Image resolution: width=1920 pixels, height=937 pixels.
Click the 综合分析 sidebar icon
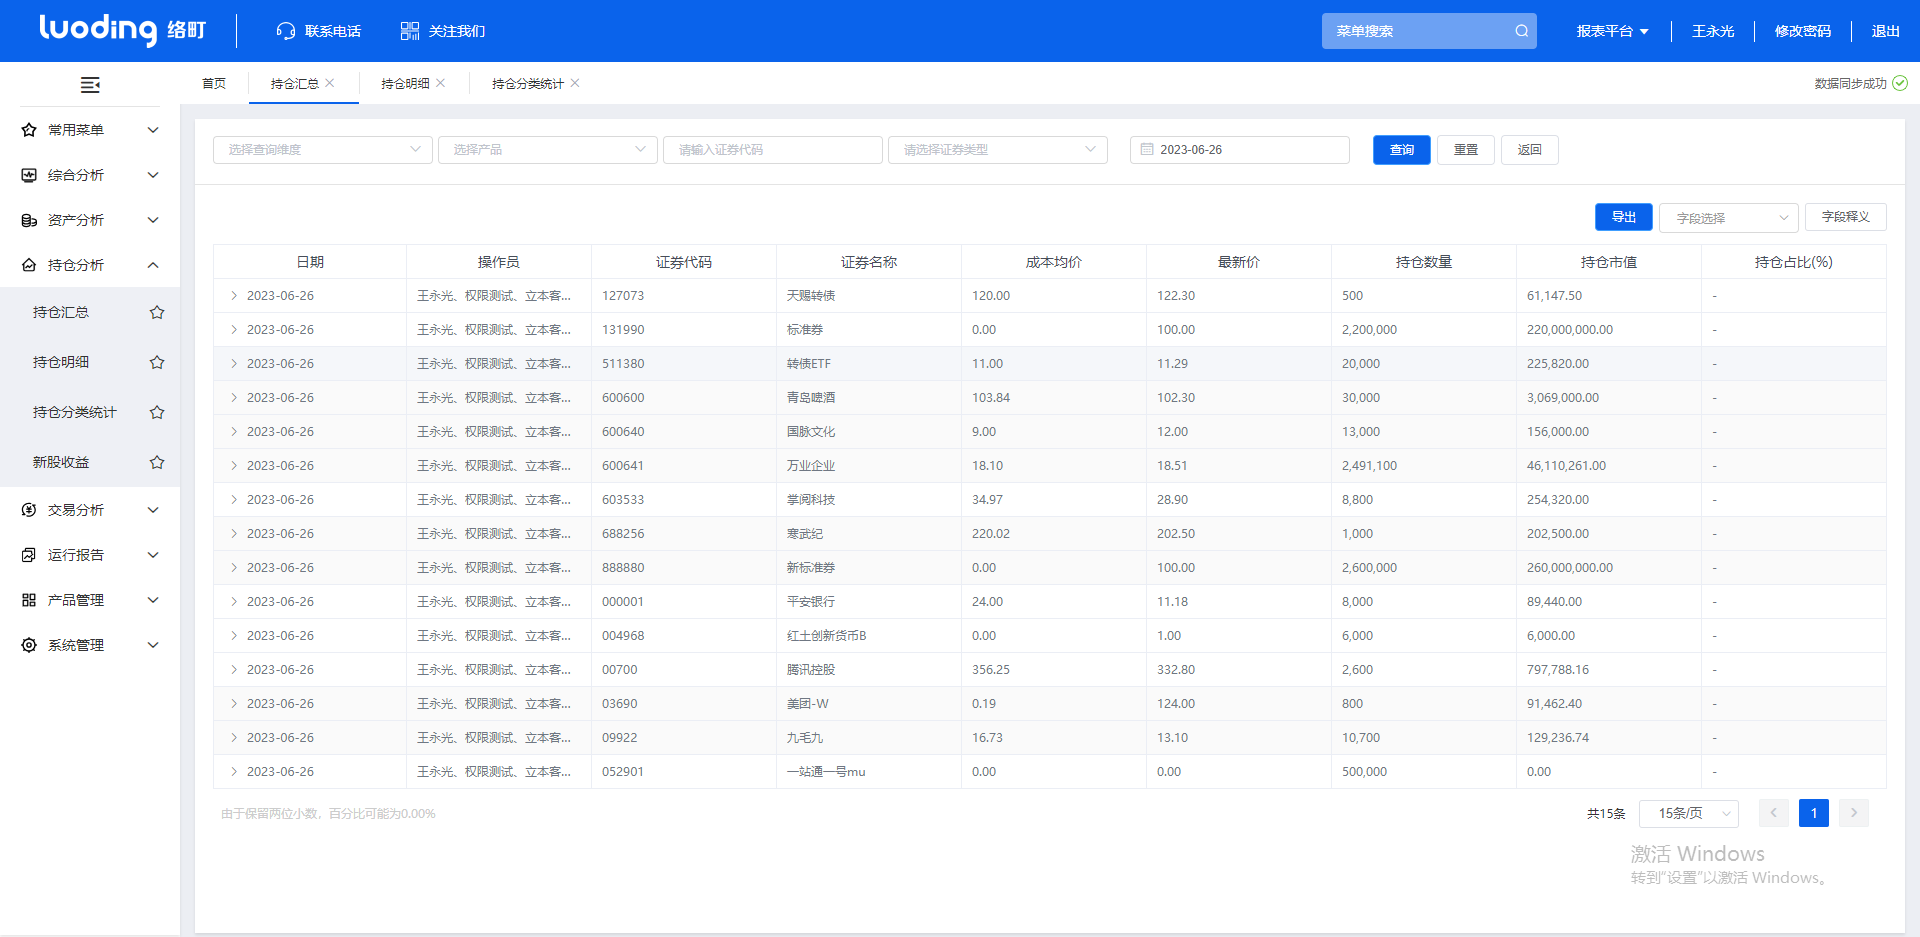coord(29,175)
